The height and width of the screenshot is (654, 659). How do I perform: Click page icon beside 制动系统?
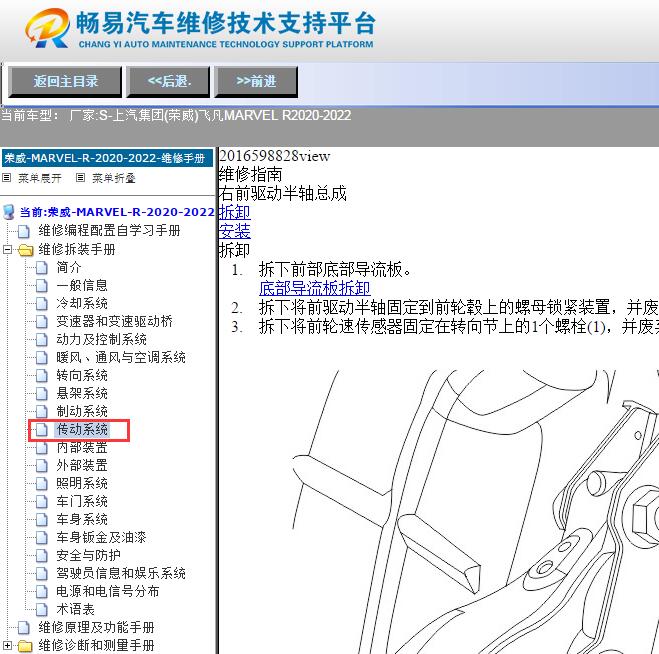point(42,411)
